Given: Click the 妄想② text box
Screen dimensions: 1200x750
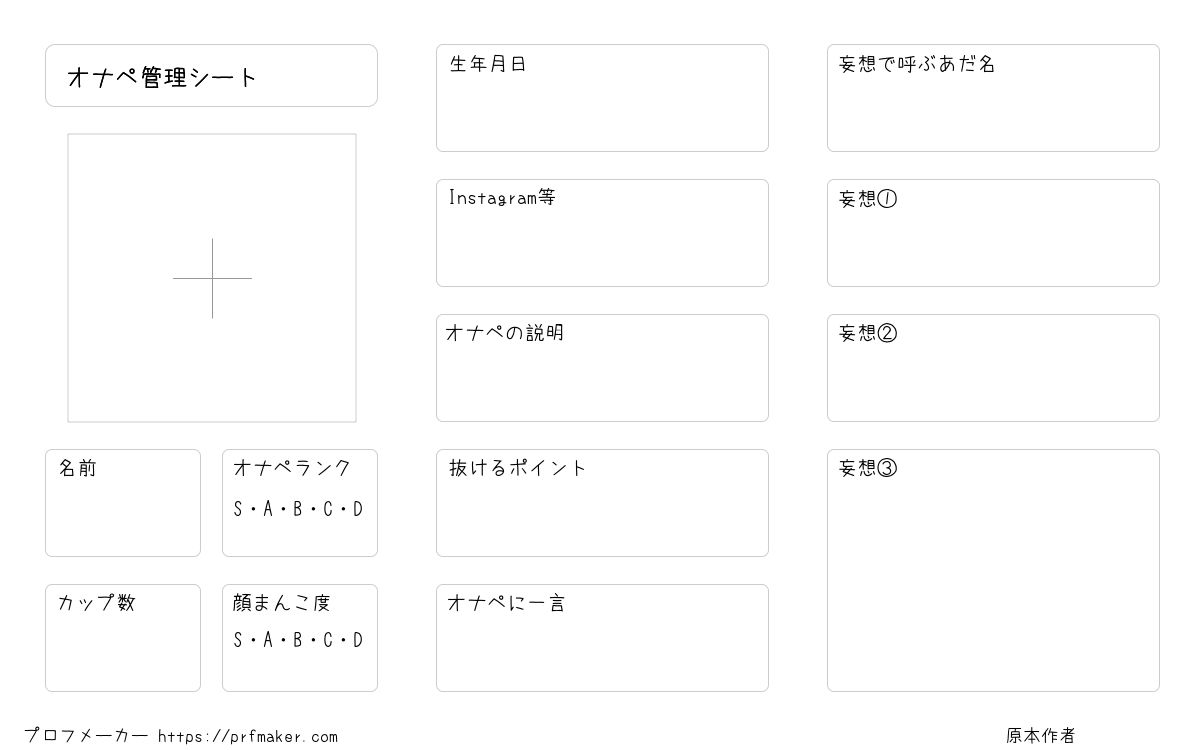Looking at the screenshot, I should (993, 368).
